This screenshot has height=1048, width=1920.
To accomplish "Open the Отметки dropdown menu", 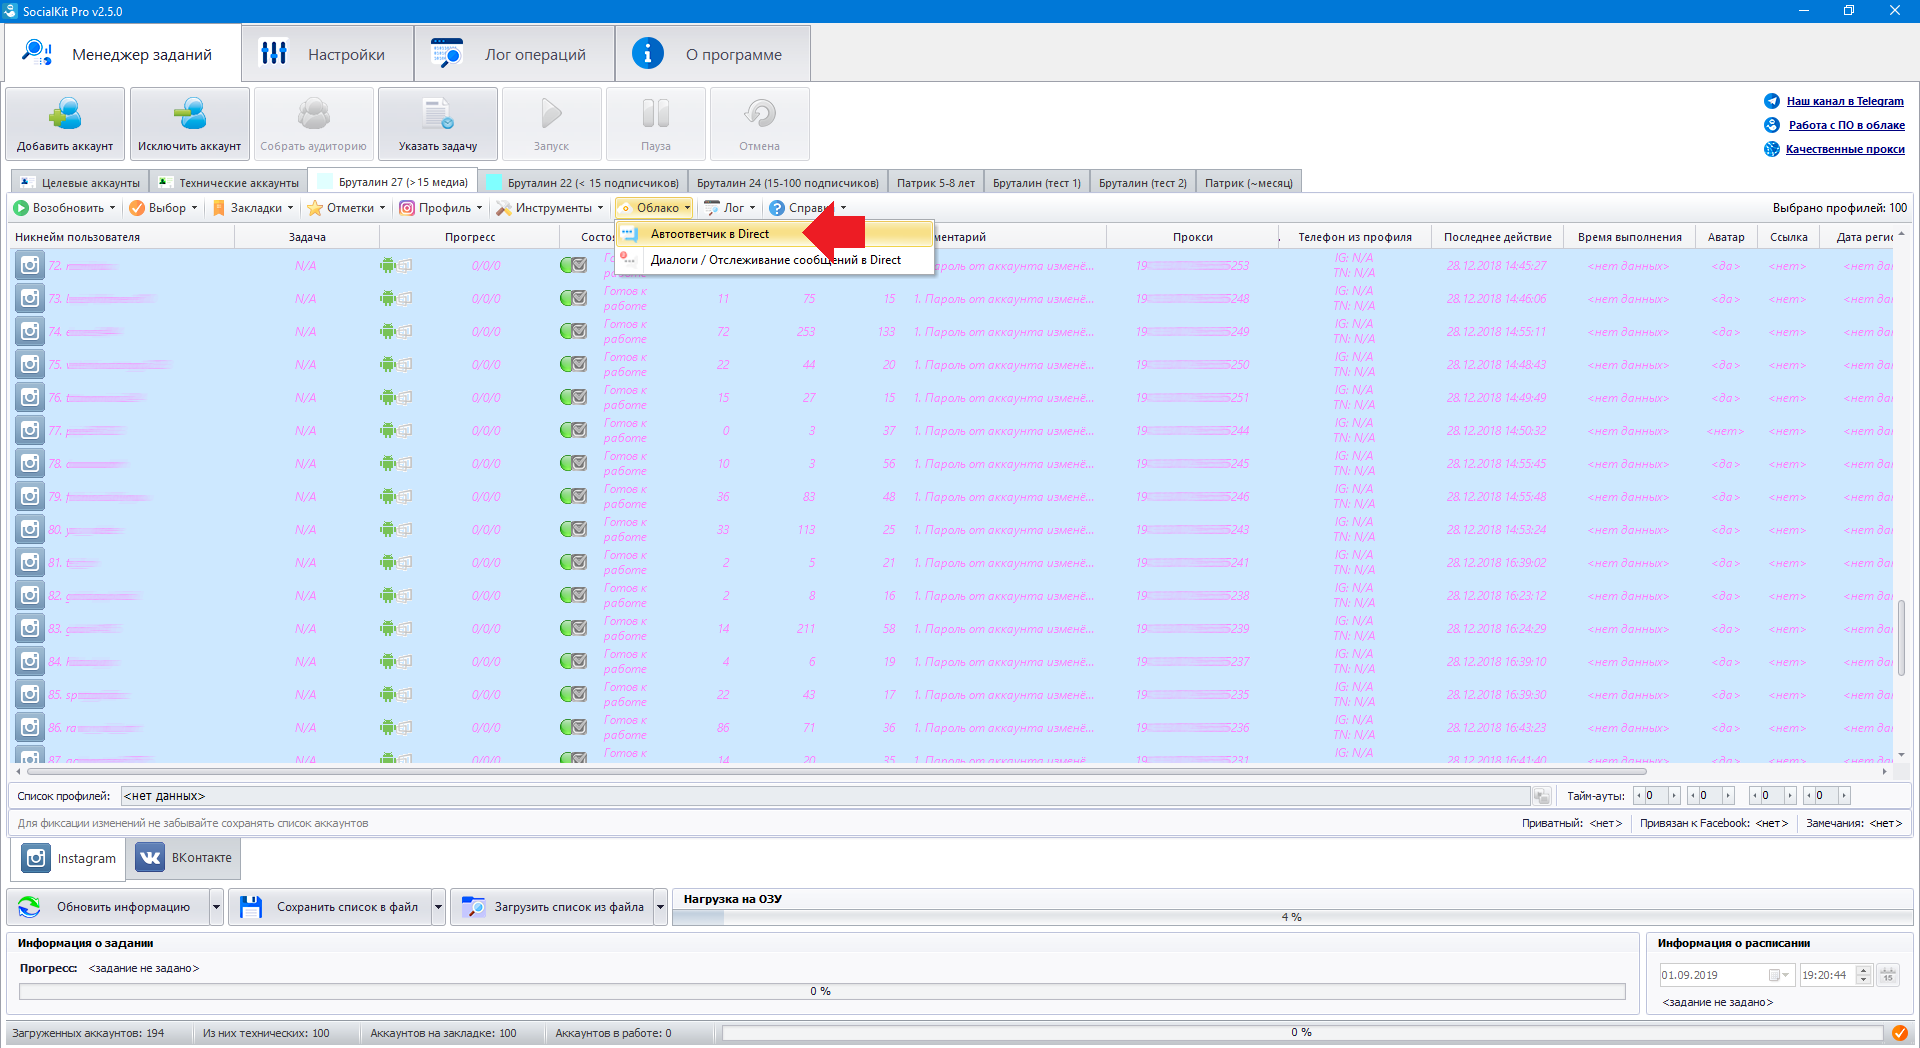I will click(x=346, y=208).
